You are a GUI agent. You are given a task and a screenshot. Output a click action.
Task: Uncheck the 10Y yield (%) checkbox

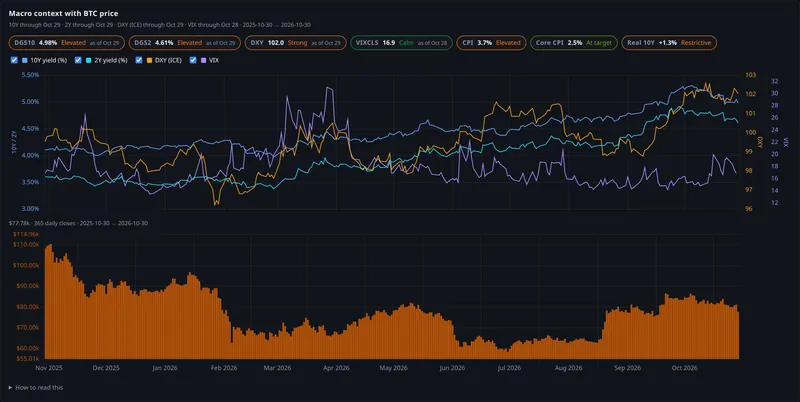point(14,60)
